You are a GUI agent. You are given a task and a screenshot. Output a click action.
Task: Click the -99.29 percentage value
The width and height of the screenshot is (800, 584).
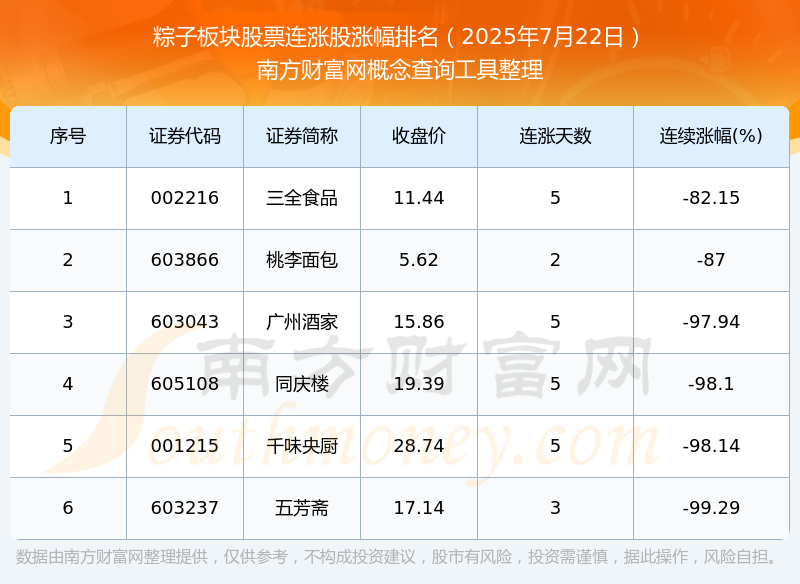pos(711,508)
